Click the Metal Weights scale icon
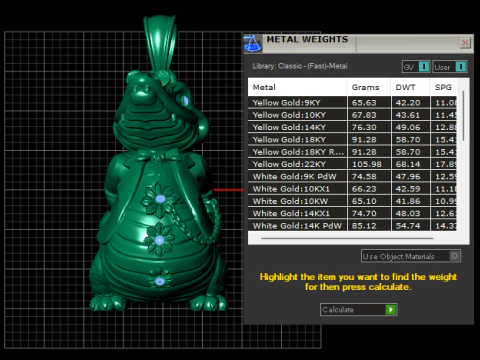Screen dimensions: 480x360 [x=253, y=43]
